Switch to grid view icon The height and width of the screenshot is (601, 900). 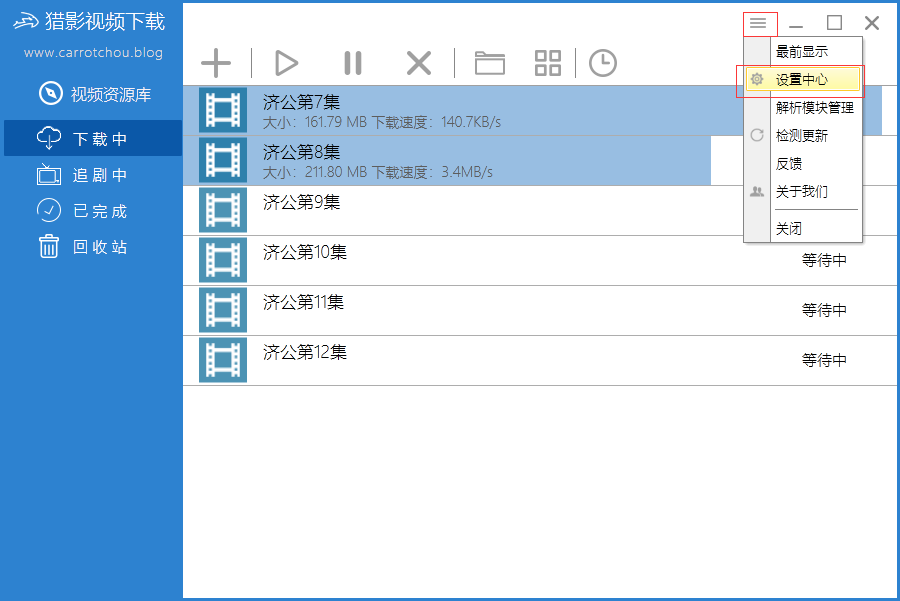click(x=548, y=63)
